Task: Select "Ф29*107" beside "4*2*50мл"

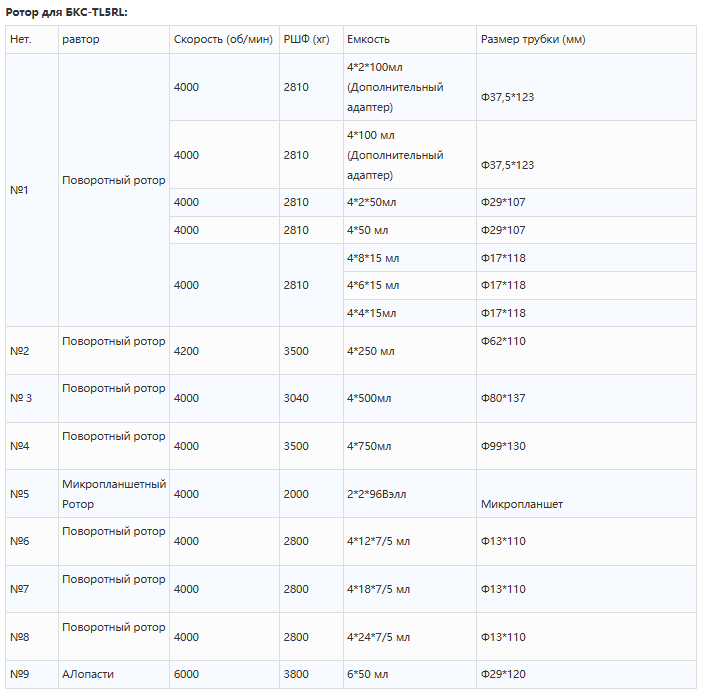Action: point(503,202)
